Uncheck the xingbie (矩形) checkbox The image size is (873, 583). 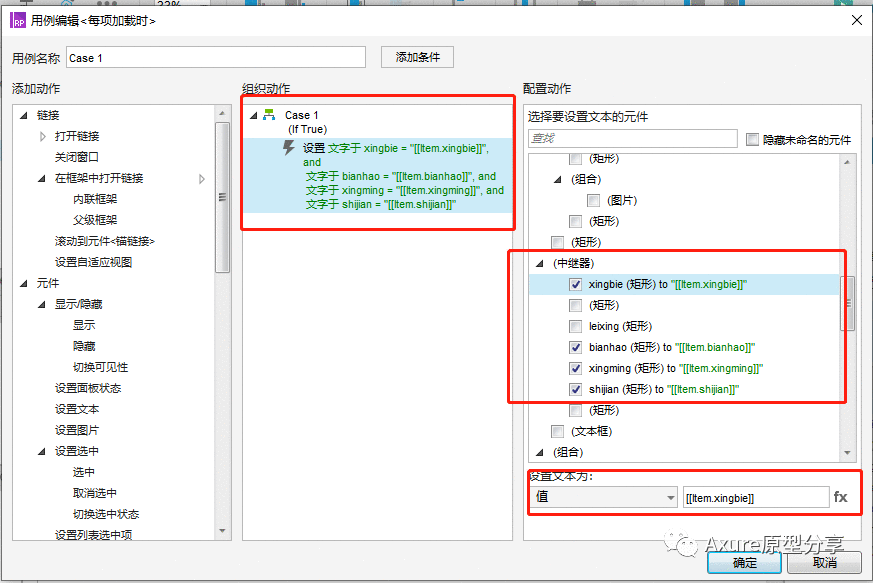[576, 285]
